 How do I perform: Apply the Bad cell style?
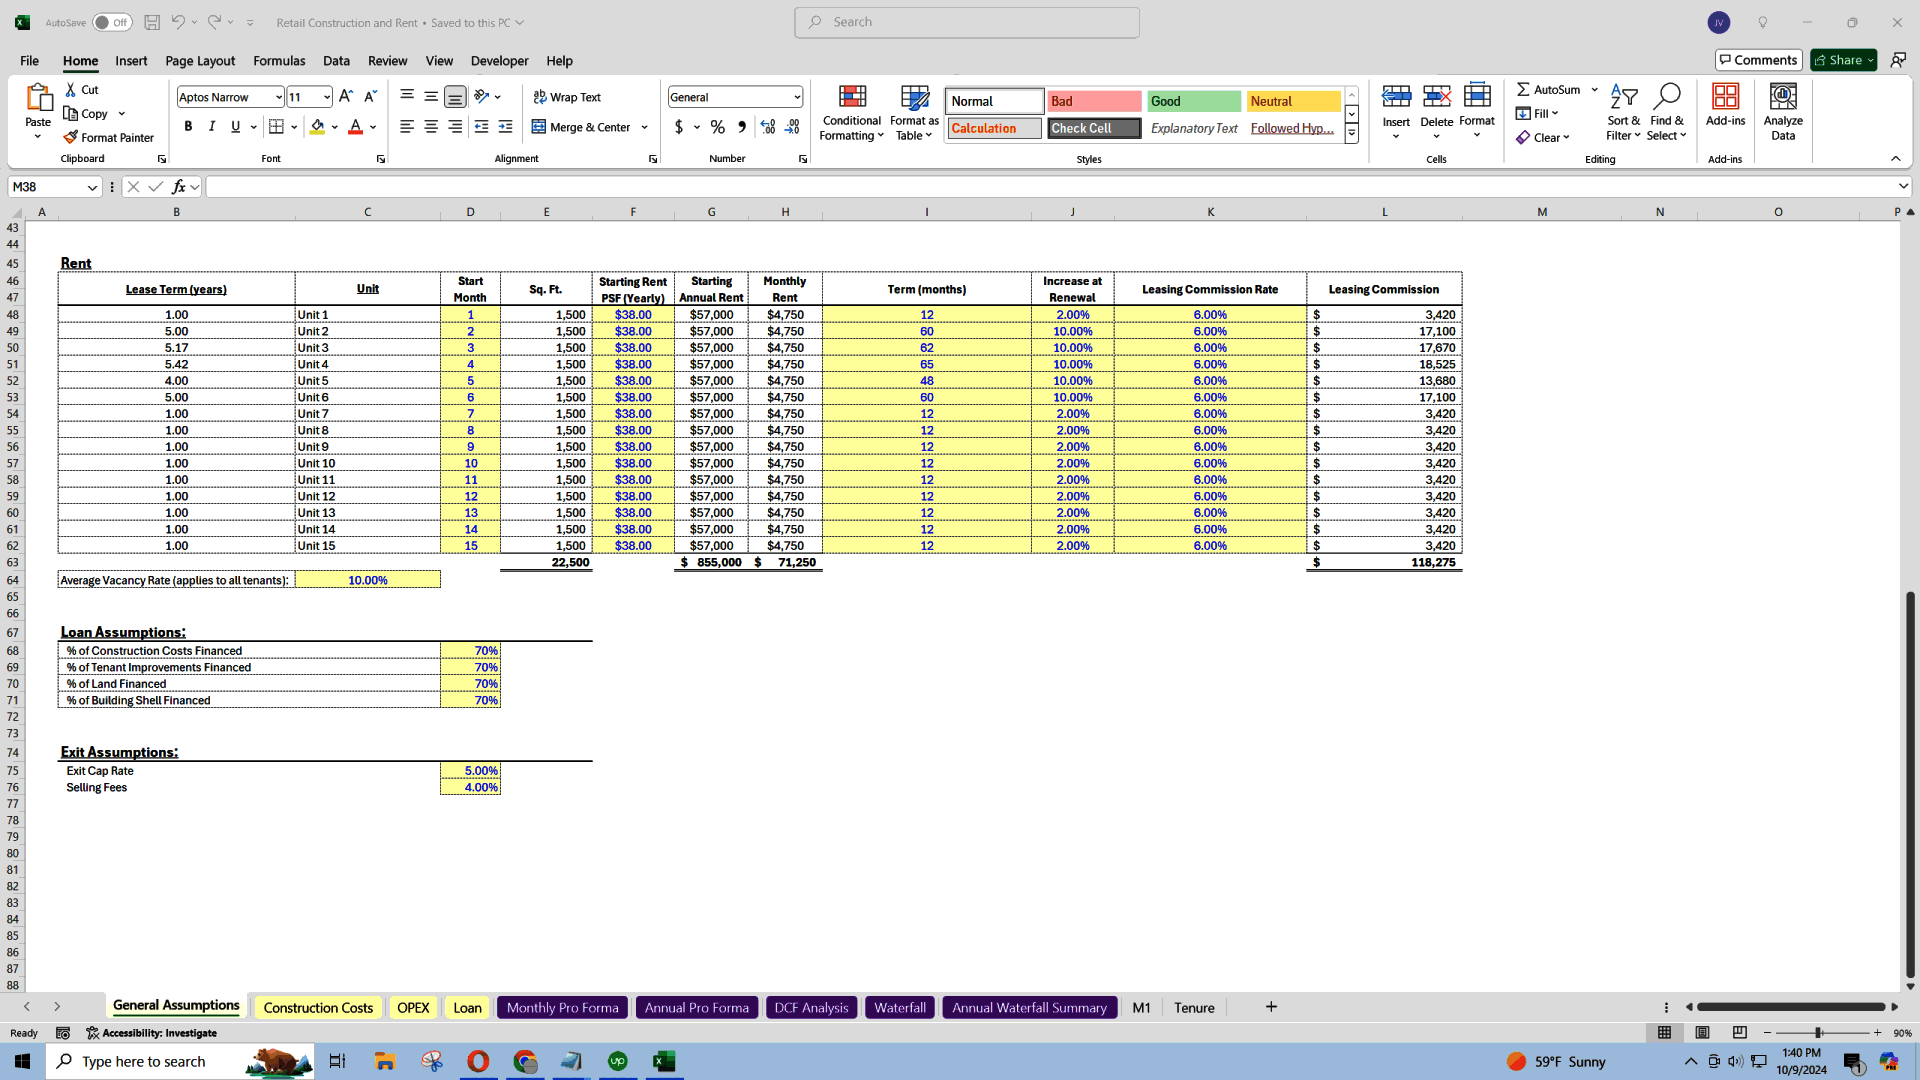tap(1094, 101)
